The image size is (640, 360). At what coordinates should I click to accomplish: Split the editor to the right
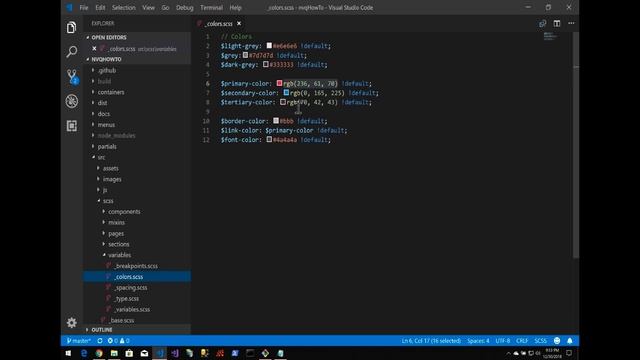click(557, 24)
